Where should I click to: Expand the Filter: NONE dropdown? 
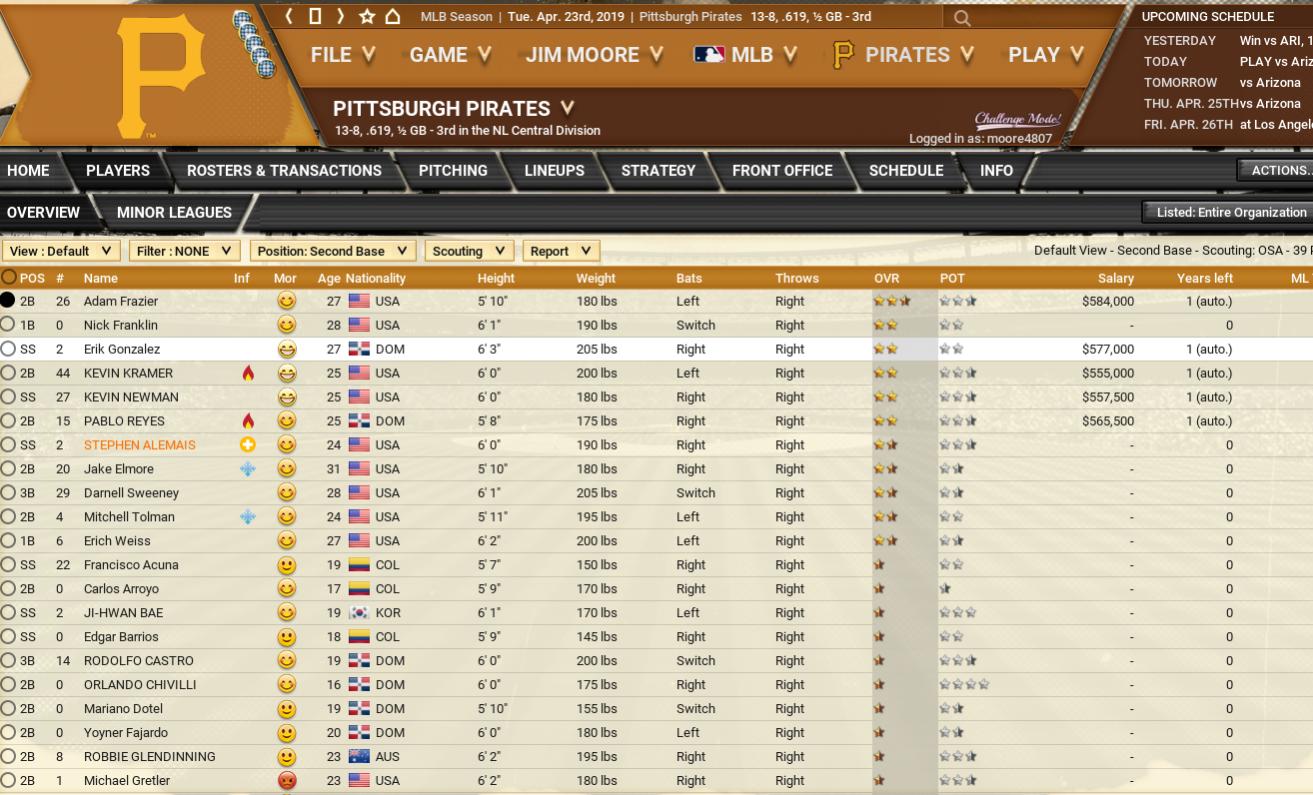click(x=184, y=251)
